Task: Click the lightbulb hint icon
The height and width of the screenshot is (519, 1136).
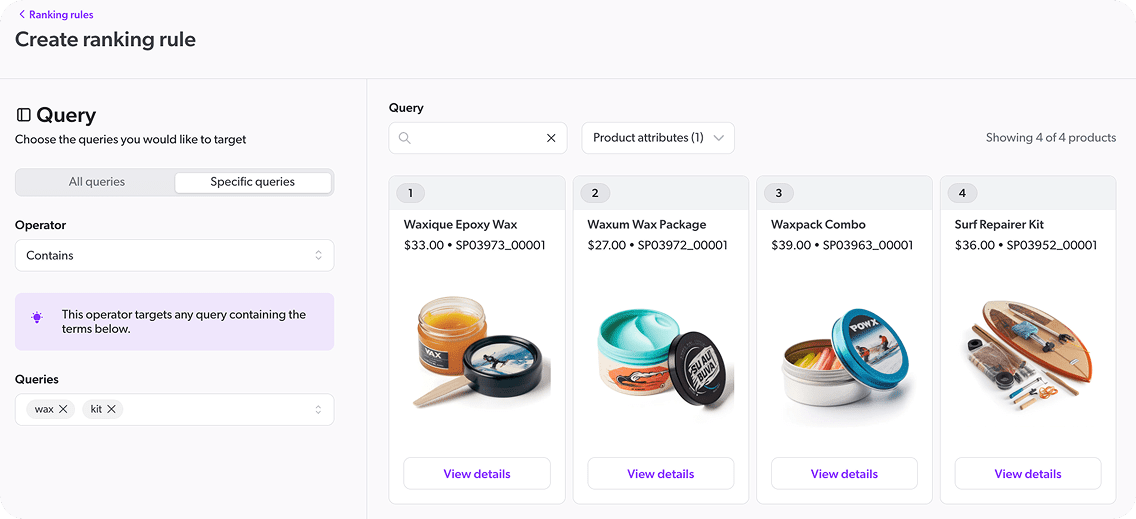Action: point(37,317)
